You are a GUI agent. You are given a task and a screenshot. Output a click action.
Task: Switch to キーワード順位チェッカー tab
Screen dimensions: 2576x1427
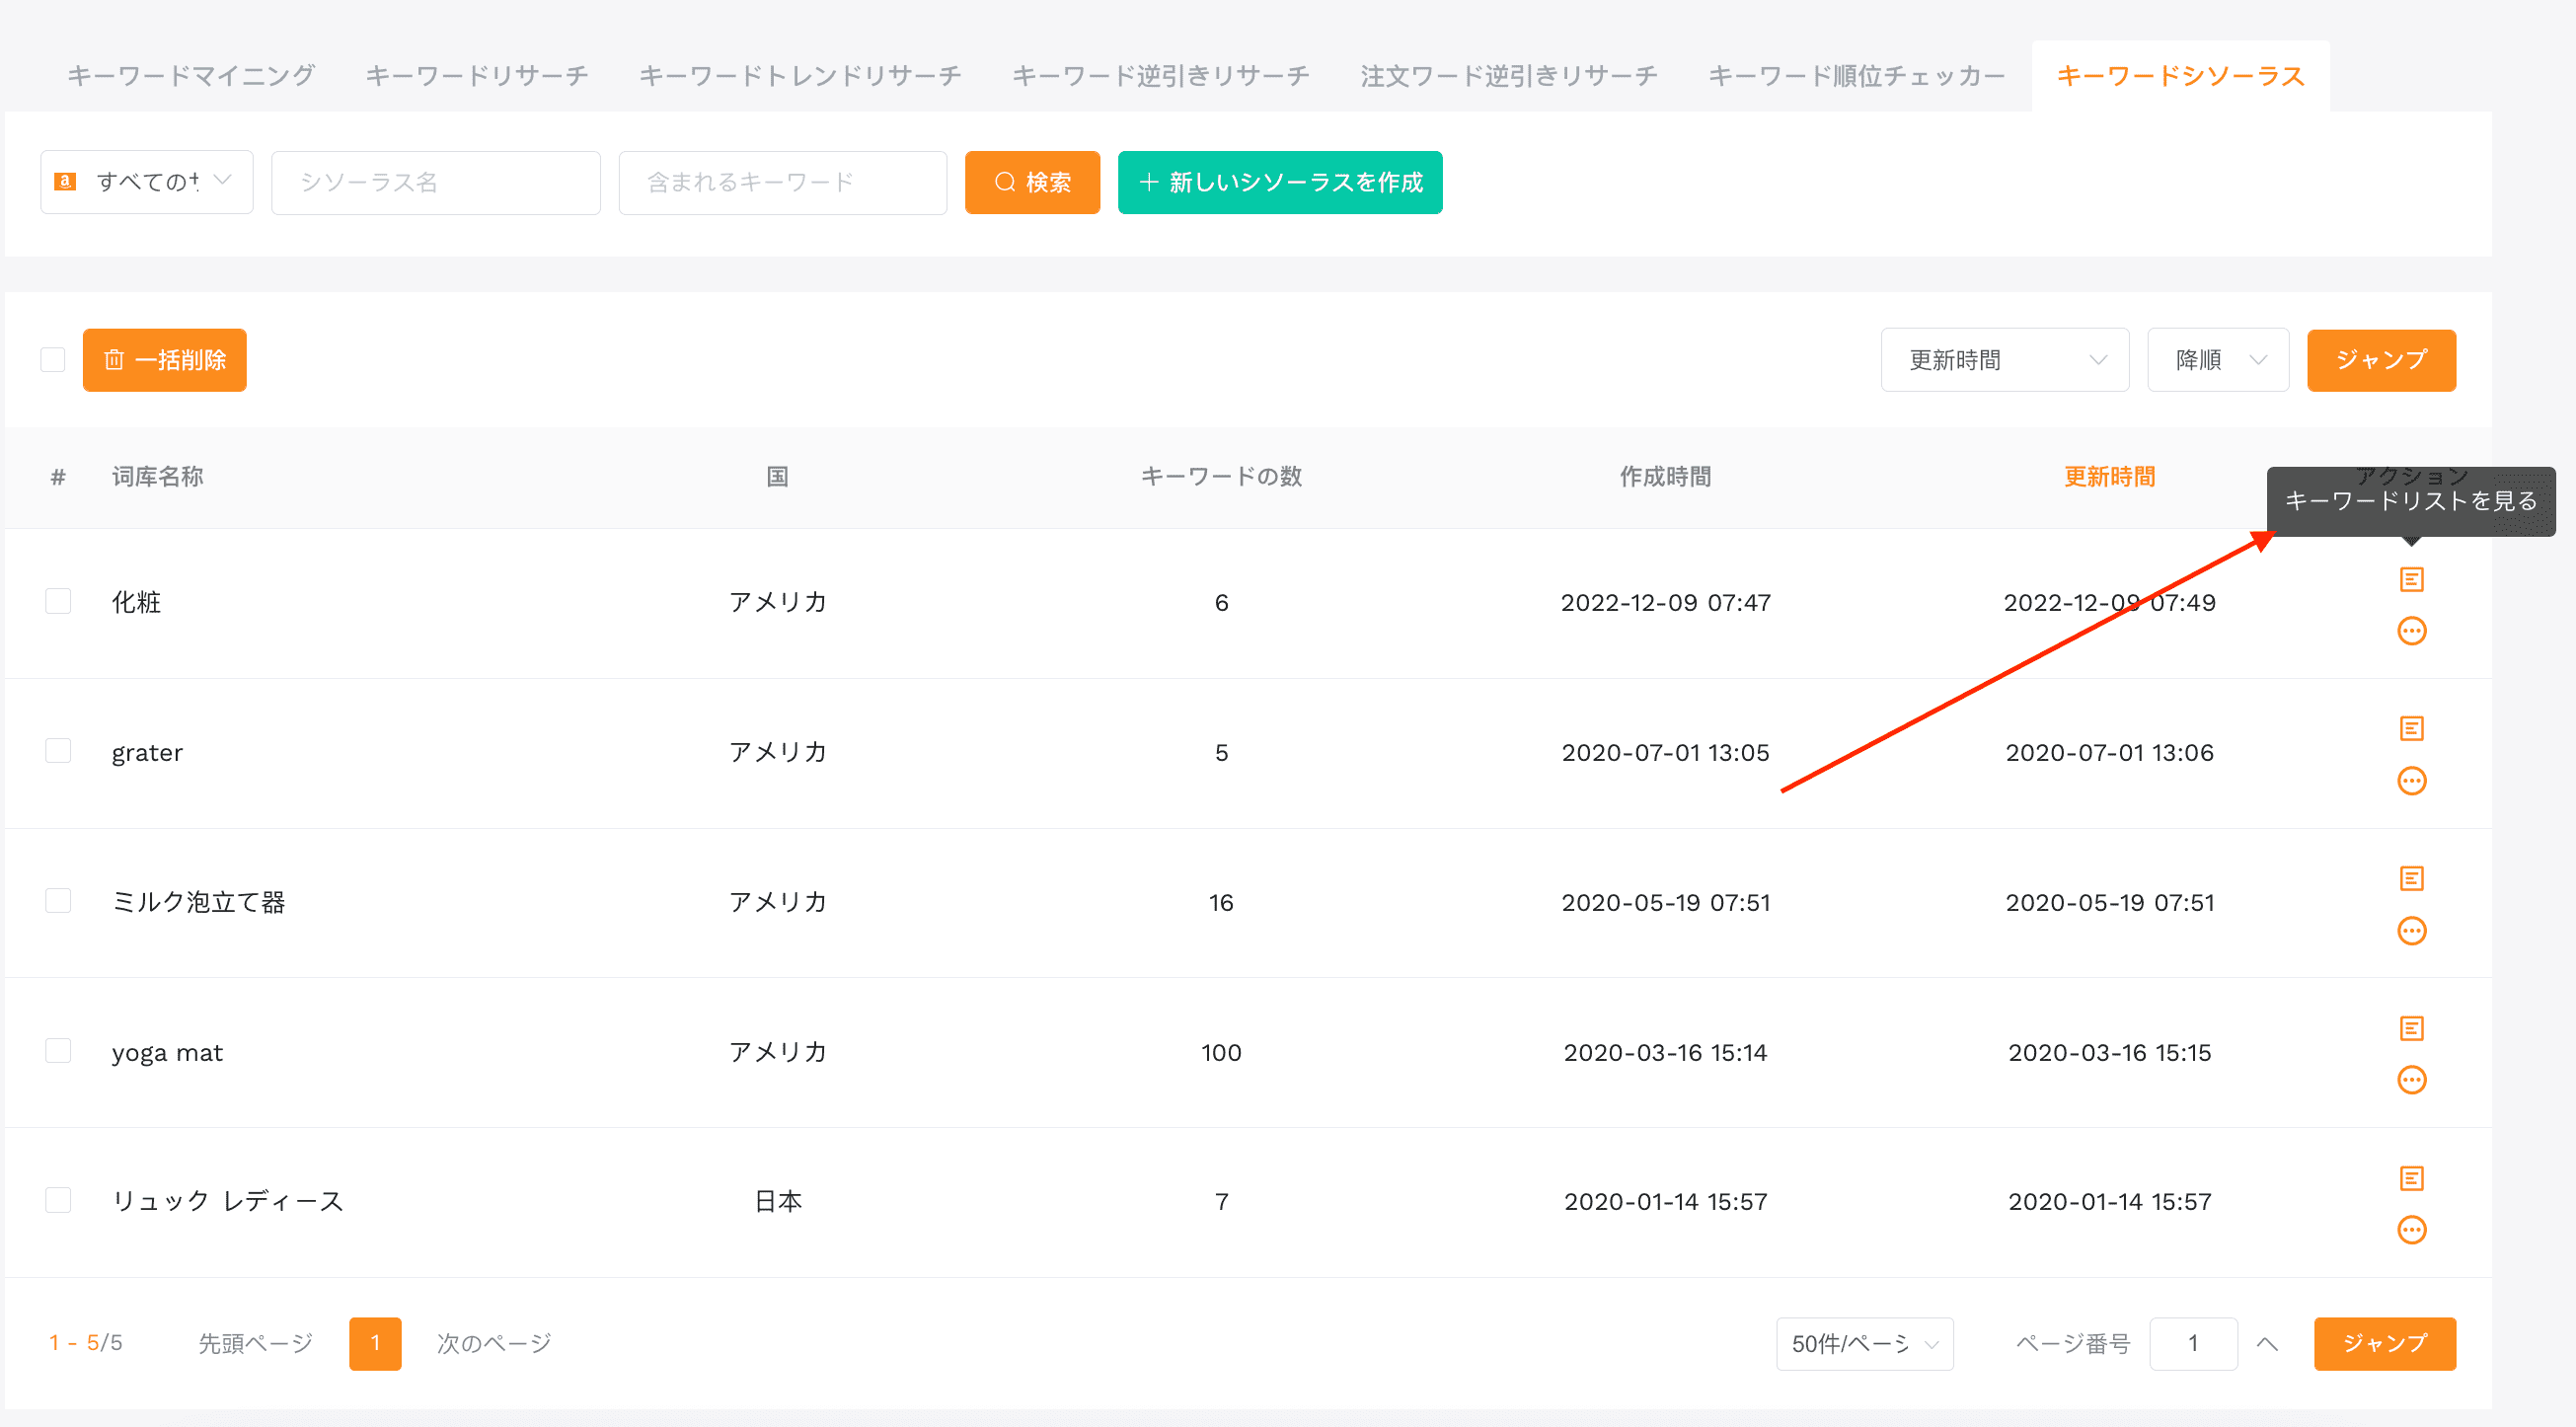tap(1857, 76)
